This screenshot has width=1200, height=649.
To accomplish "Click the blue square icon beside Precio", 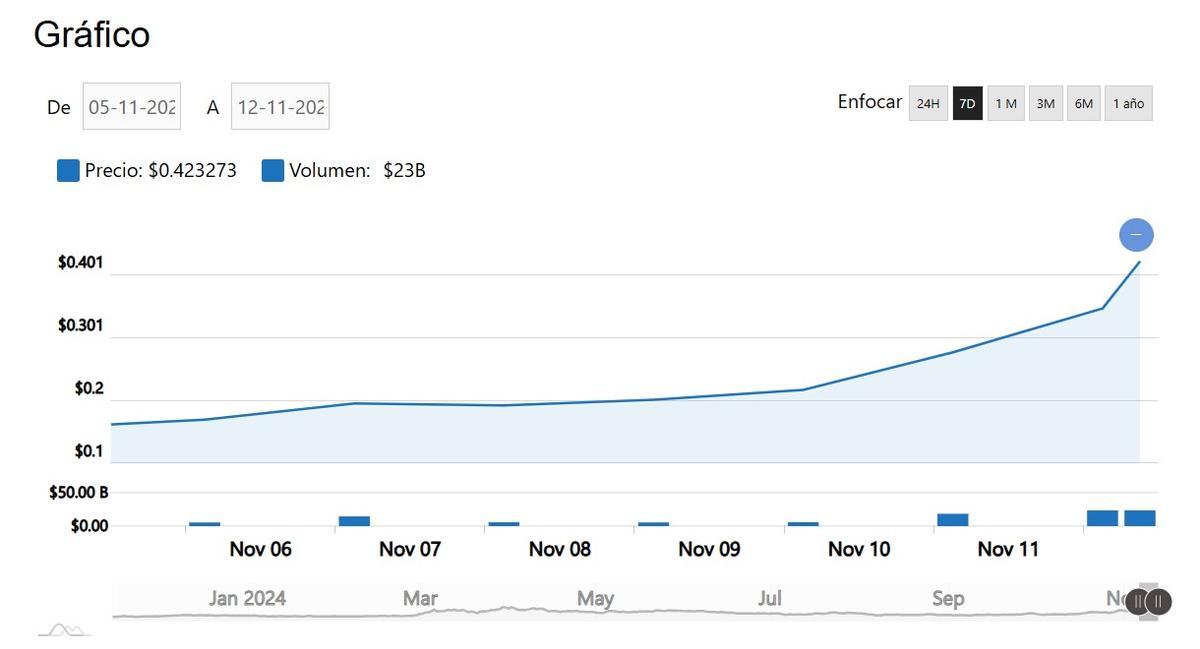I will tap(66, 169).
